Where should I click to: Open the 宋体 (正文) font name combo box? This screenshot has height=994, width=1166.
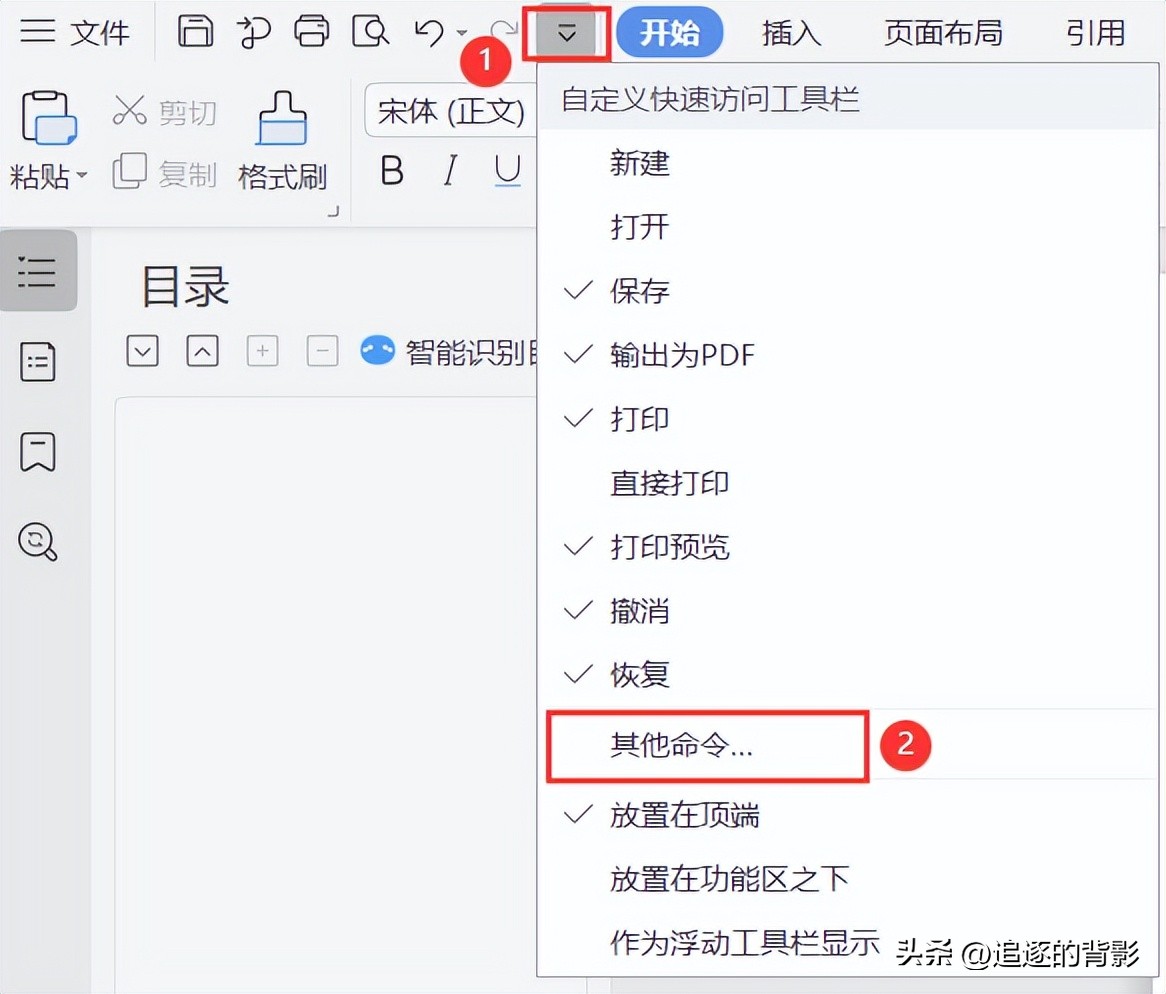point(451,112)
